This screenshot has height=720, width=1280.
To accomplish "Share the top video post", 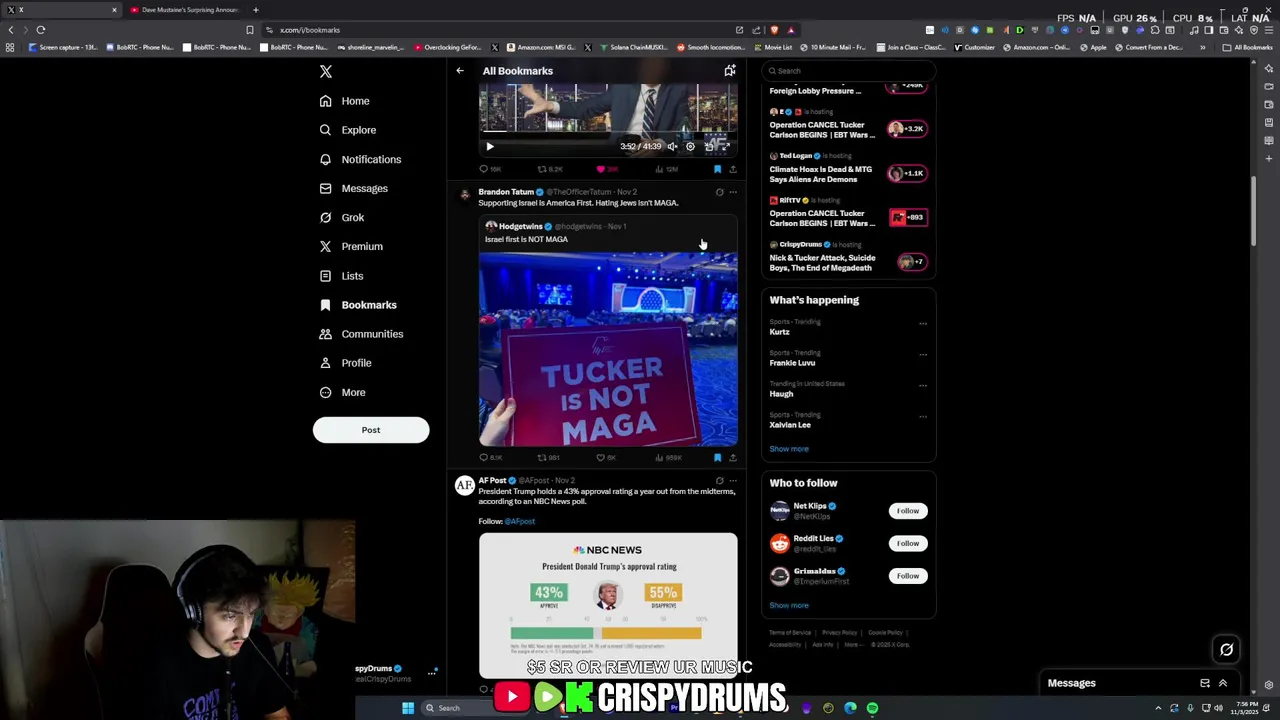I will (733, 169).
